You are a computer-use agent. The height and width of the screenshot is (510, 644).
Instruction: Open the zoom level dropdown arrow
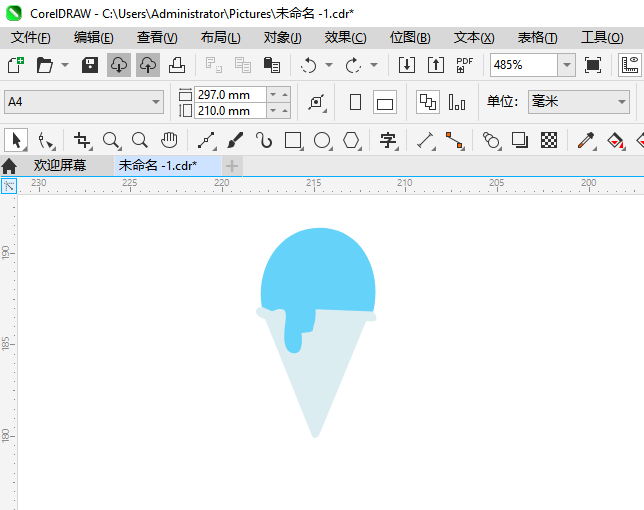coord(567,65)
